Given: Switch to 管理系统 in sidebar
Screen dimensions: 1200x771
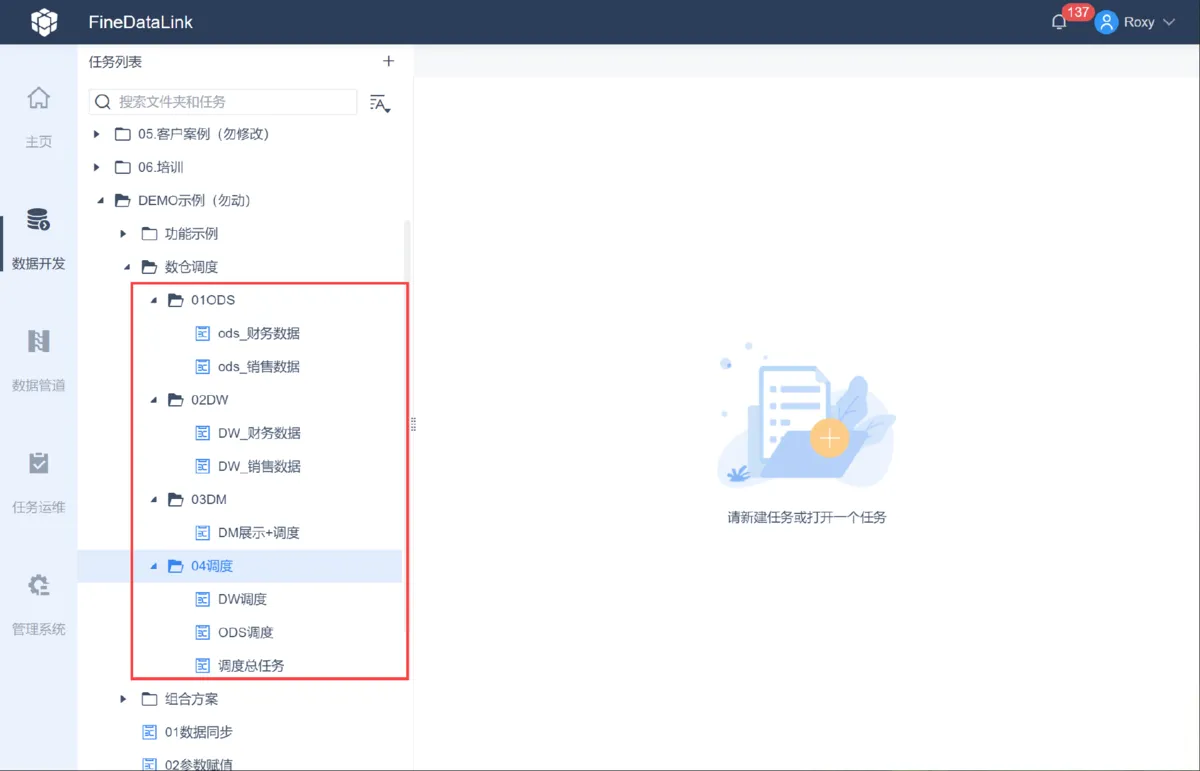Looking at the screenshot, I should tap(38, 629).
